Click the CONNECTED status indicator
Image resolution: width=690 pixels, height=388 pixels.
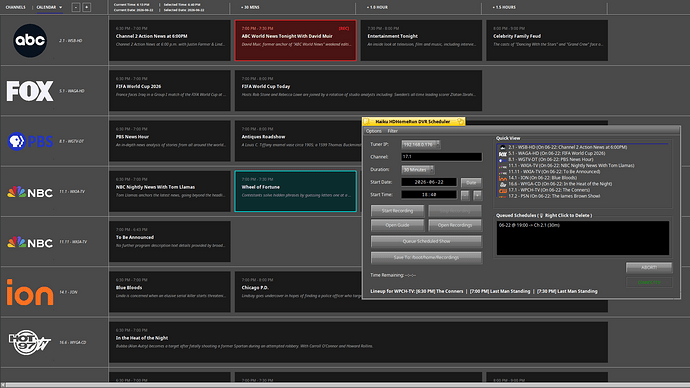[x=649, y=282]
